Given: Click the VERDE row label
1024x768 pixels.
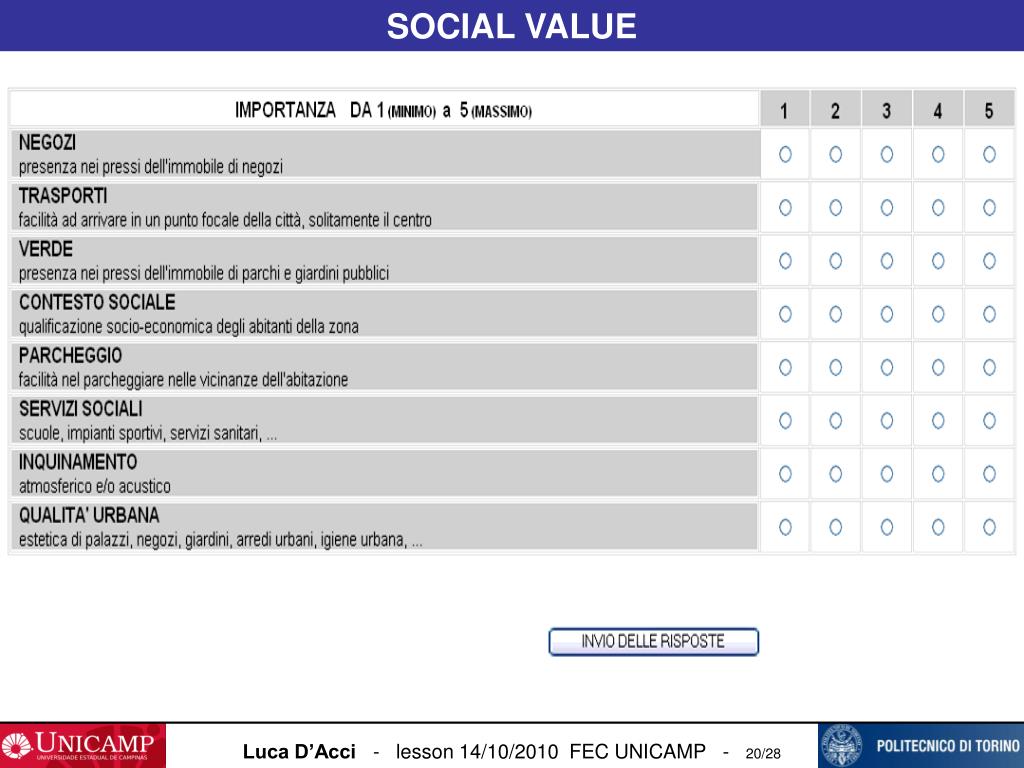Looking at the screenshot, I should point(46,249).
